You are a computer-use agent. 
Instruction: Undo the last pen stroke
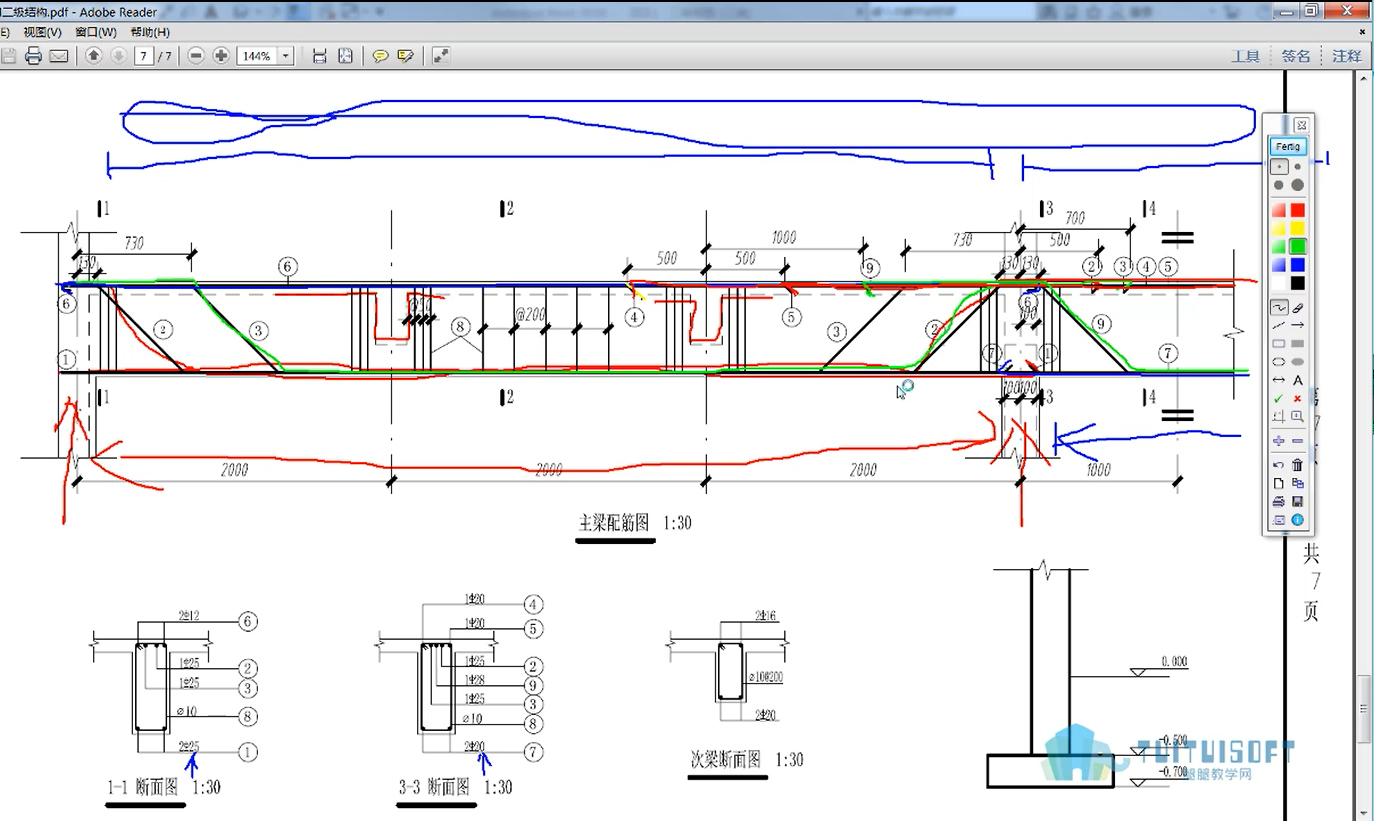point(1278,465)
